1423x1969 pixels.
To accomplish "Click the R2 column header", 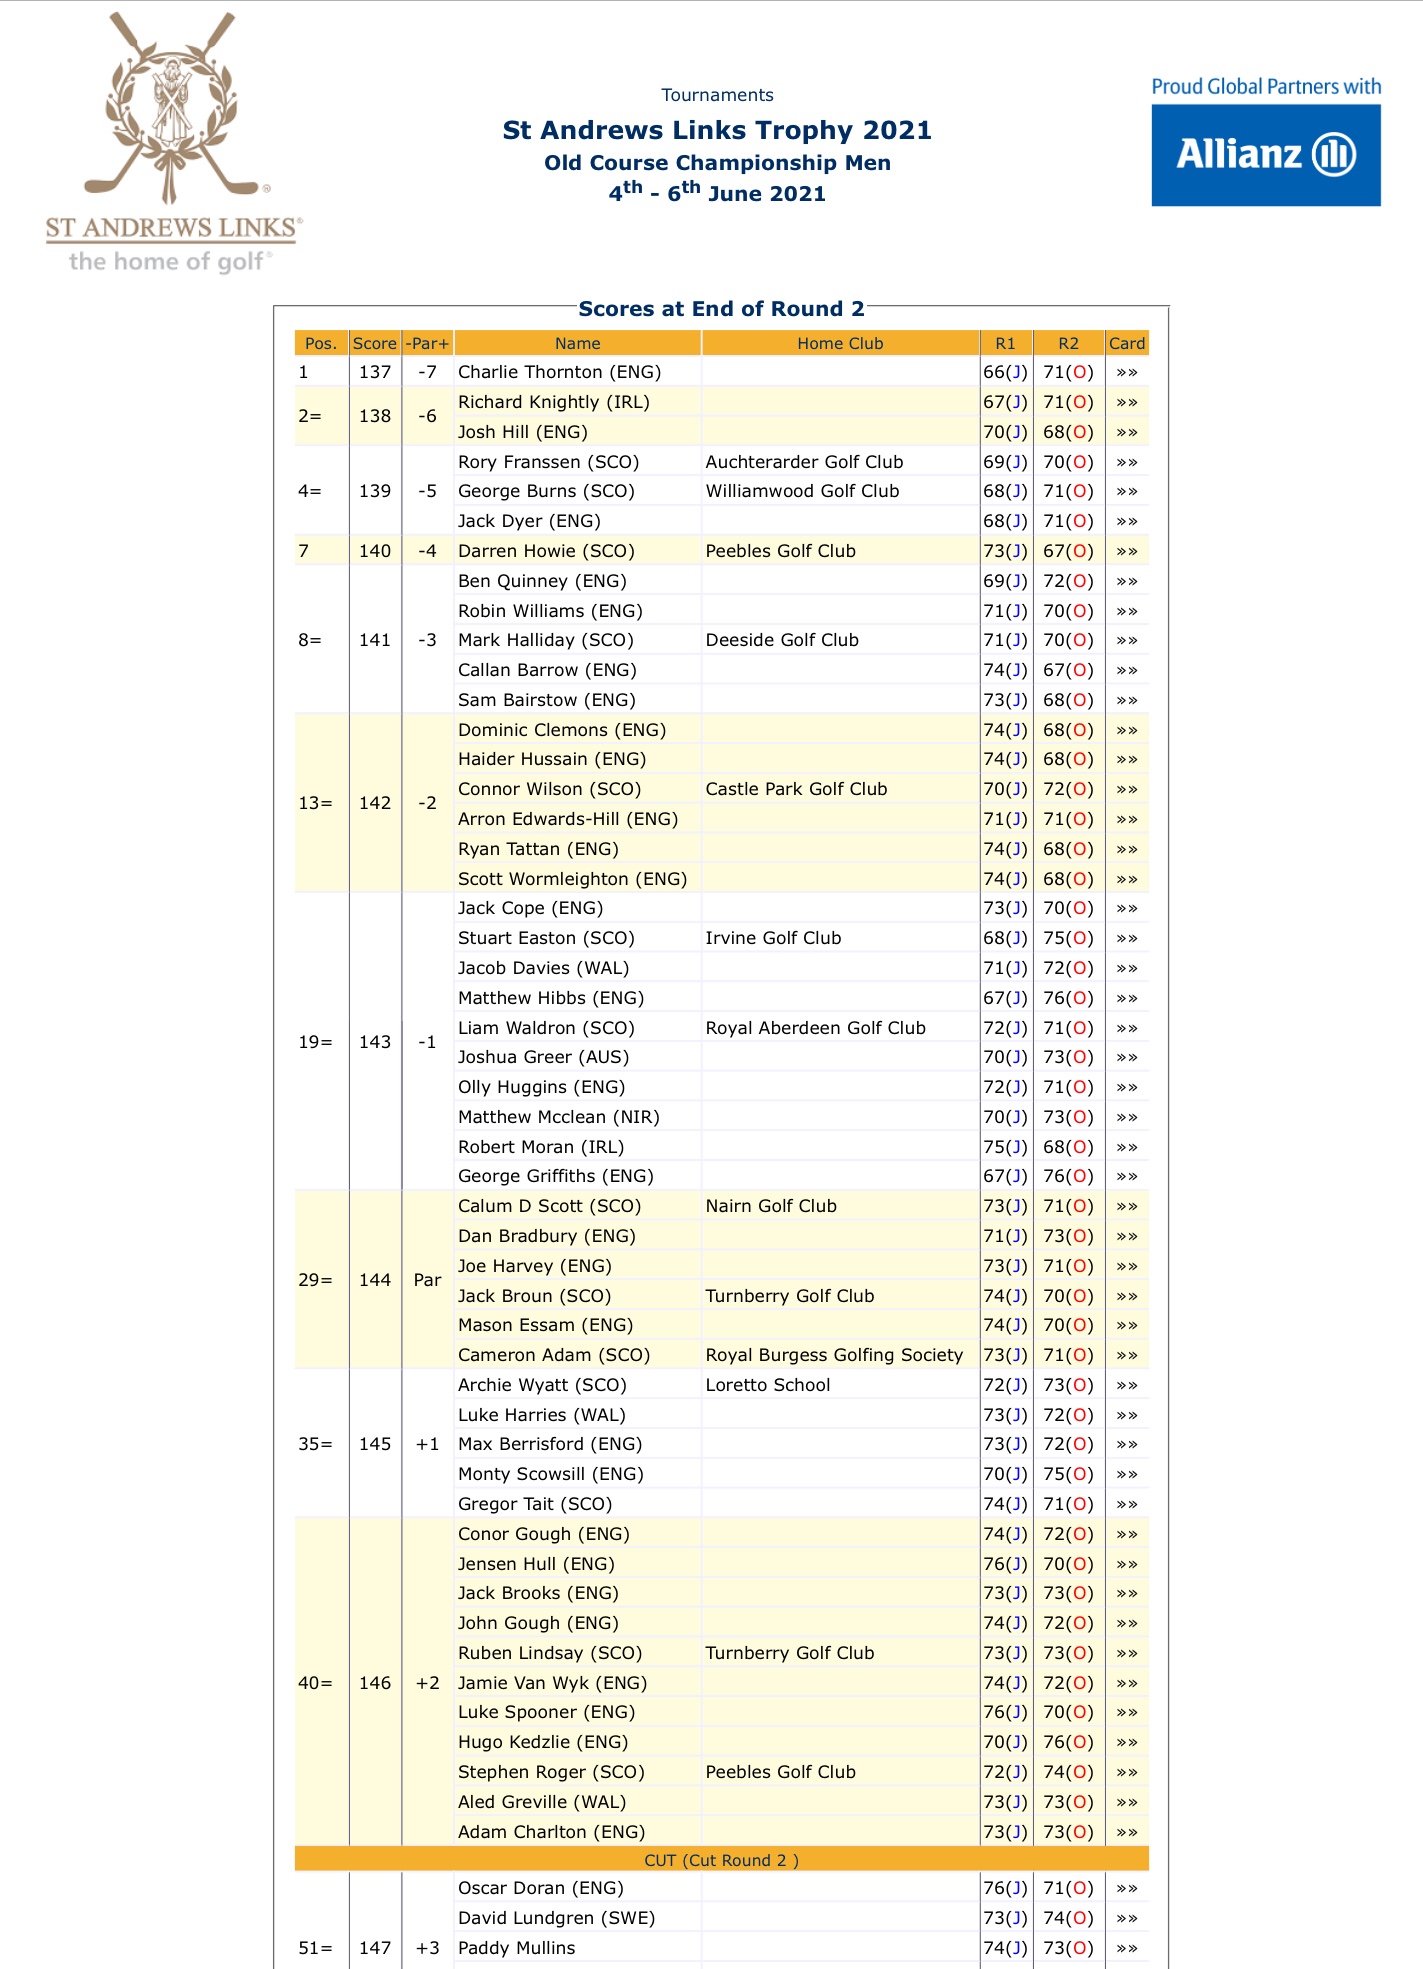I will pyautogui.click(x=1068, y=343).
